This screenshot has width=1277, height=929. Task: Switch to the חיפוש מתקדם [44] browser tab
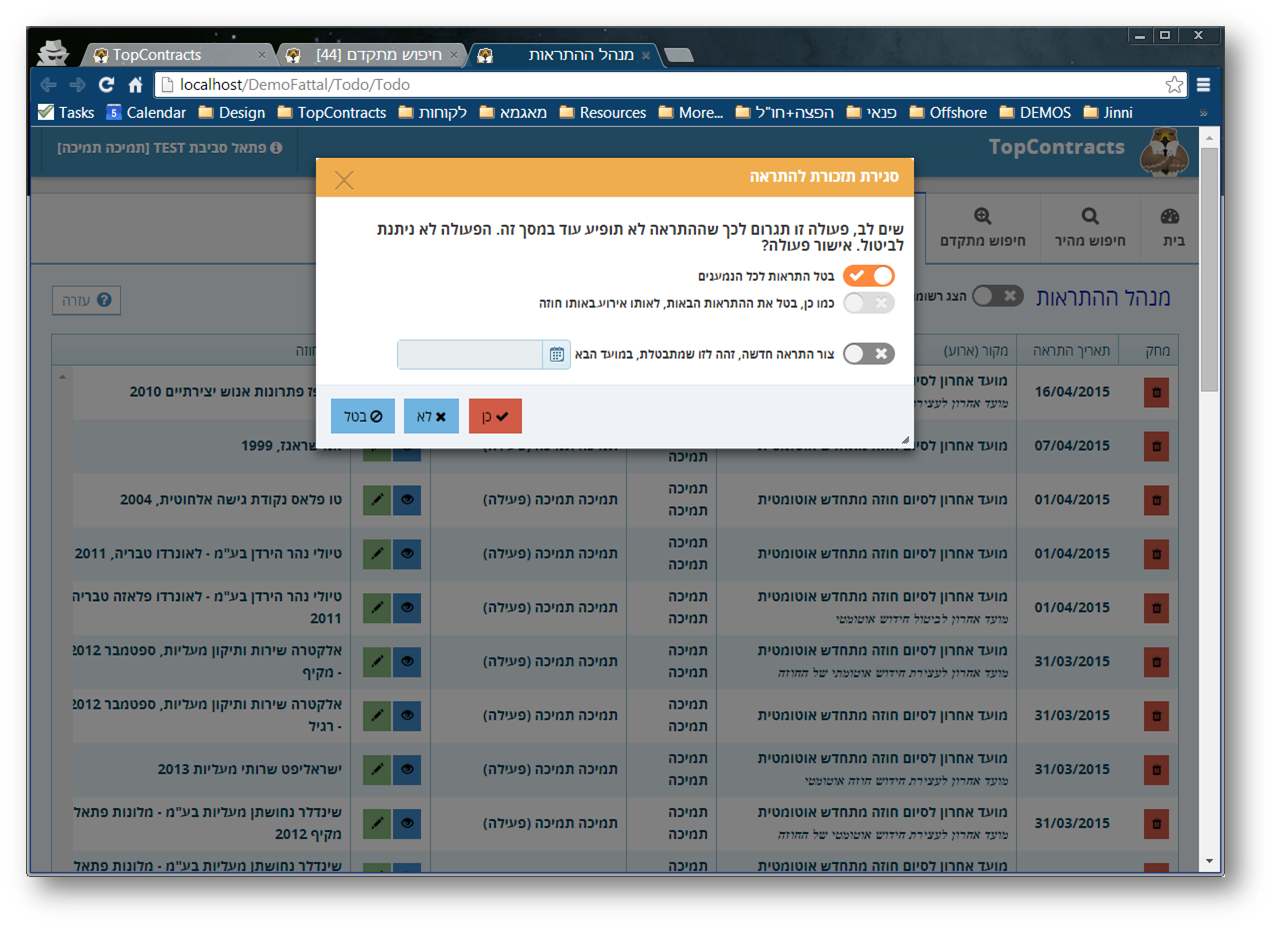(370, 55)
